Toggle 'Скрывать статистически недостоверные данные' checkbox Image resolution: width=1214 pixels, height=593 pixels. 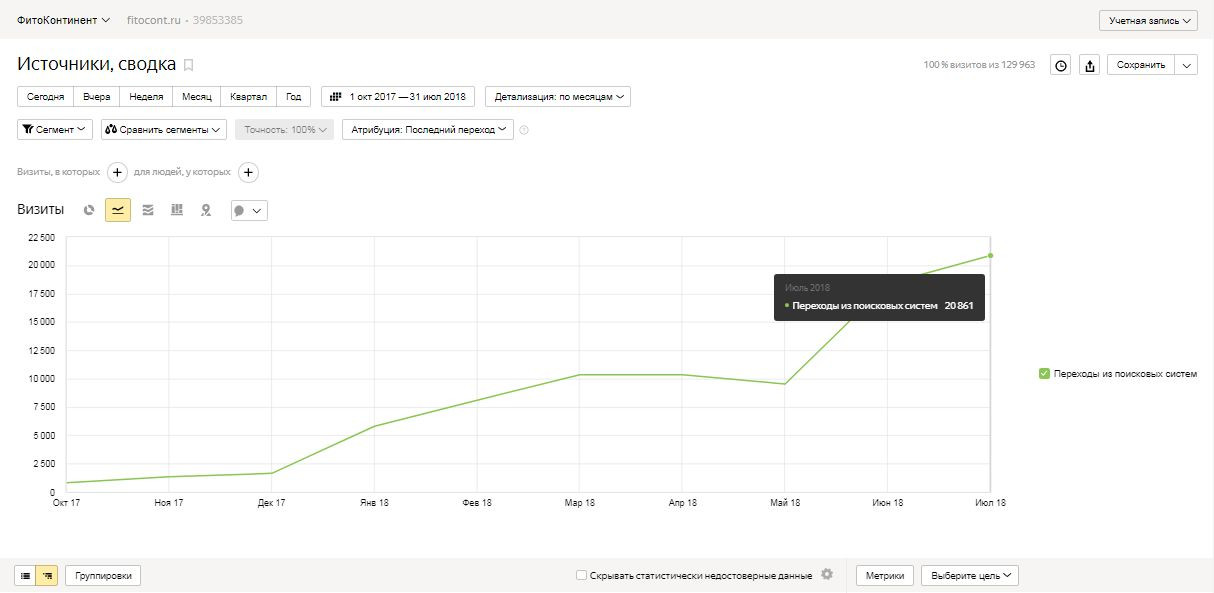[581, 575]
